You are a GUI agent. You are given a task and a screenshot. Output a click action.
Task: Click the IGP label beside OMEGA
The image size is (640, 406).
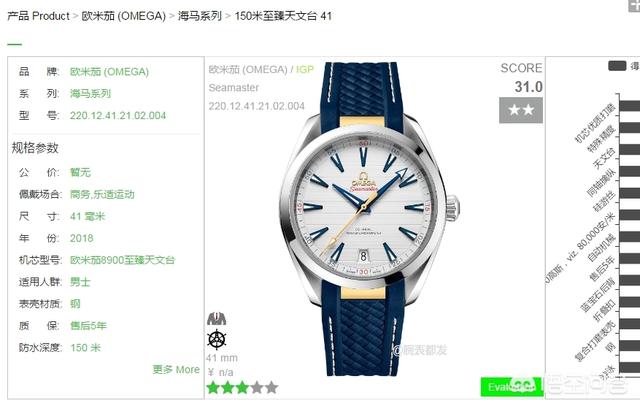coord(305,69)
